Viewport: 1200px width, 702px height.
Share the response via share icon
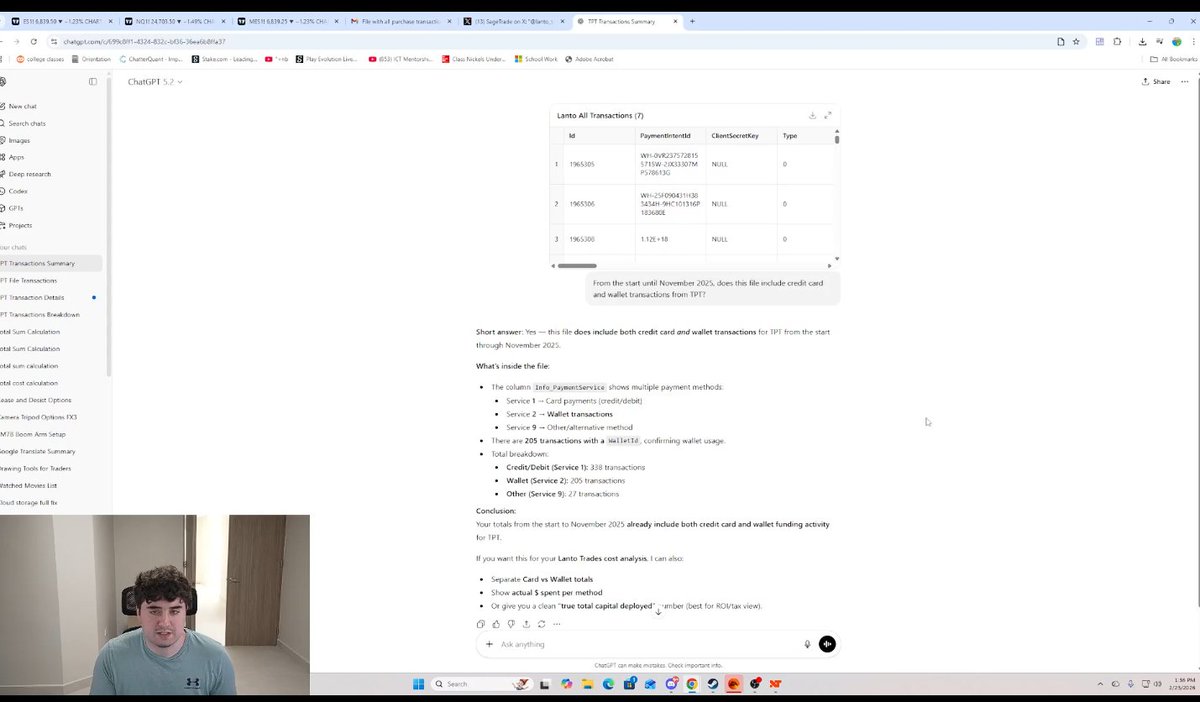(x=526, y=624)
